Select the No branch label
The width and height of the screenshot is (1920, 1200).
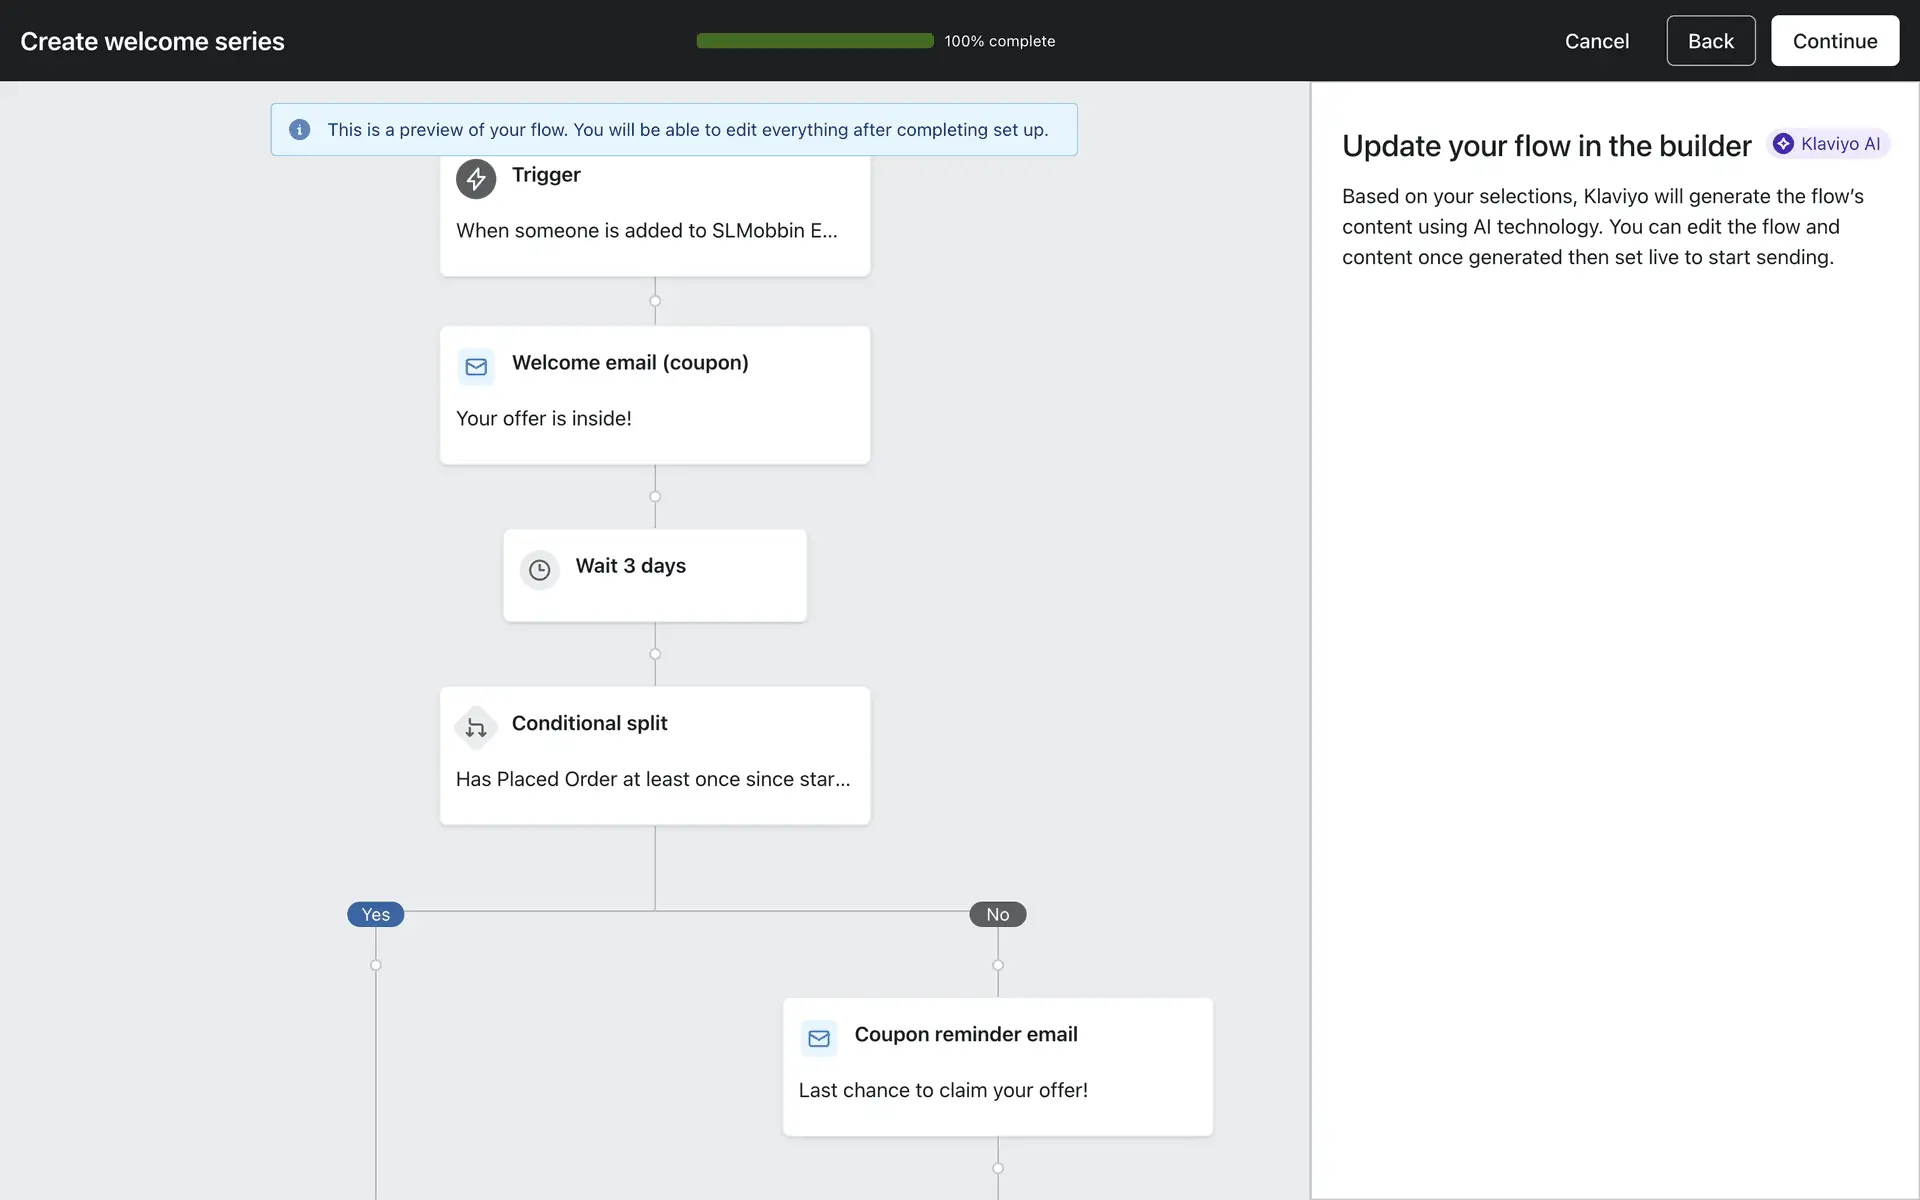997,915
